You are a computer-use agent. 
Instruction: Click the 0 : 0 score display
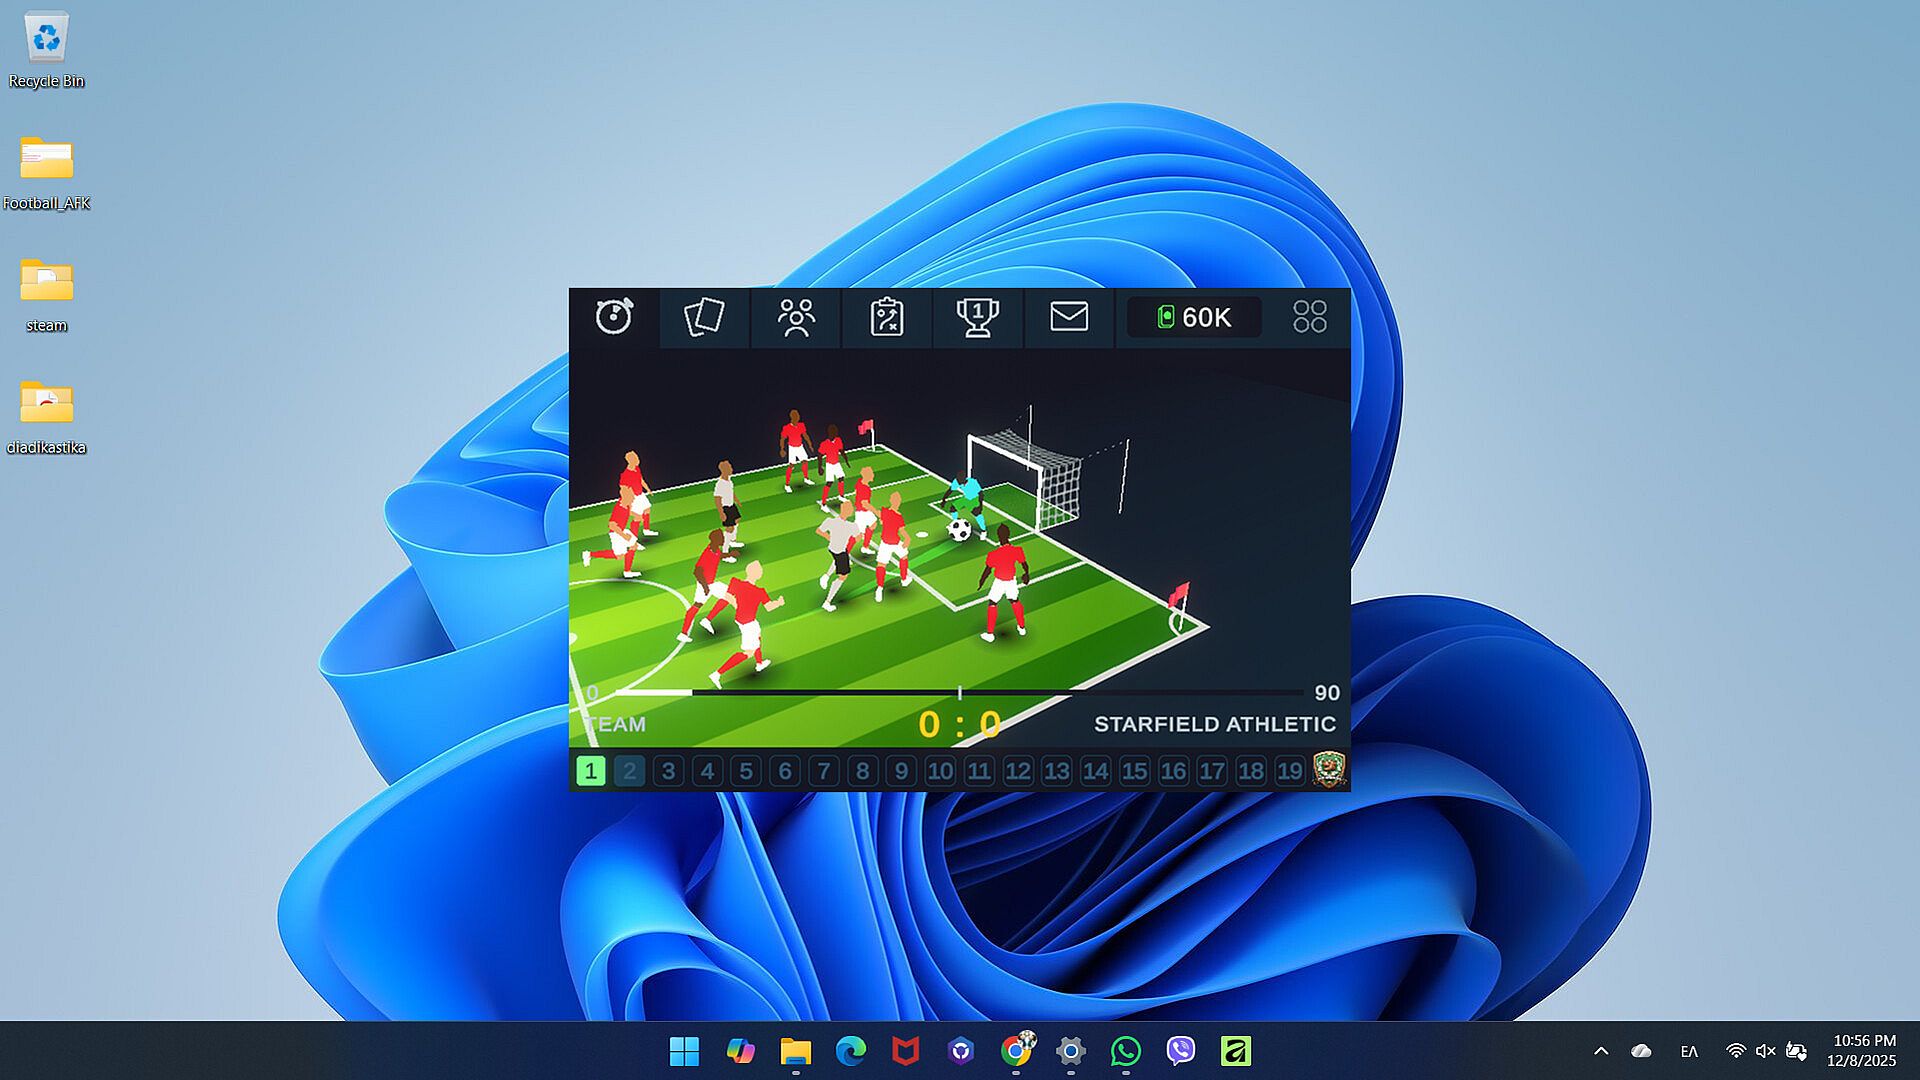tap(958, 724)
